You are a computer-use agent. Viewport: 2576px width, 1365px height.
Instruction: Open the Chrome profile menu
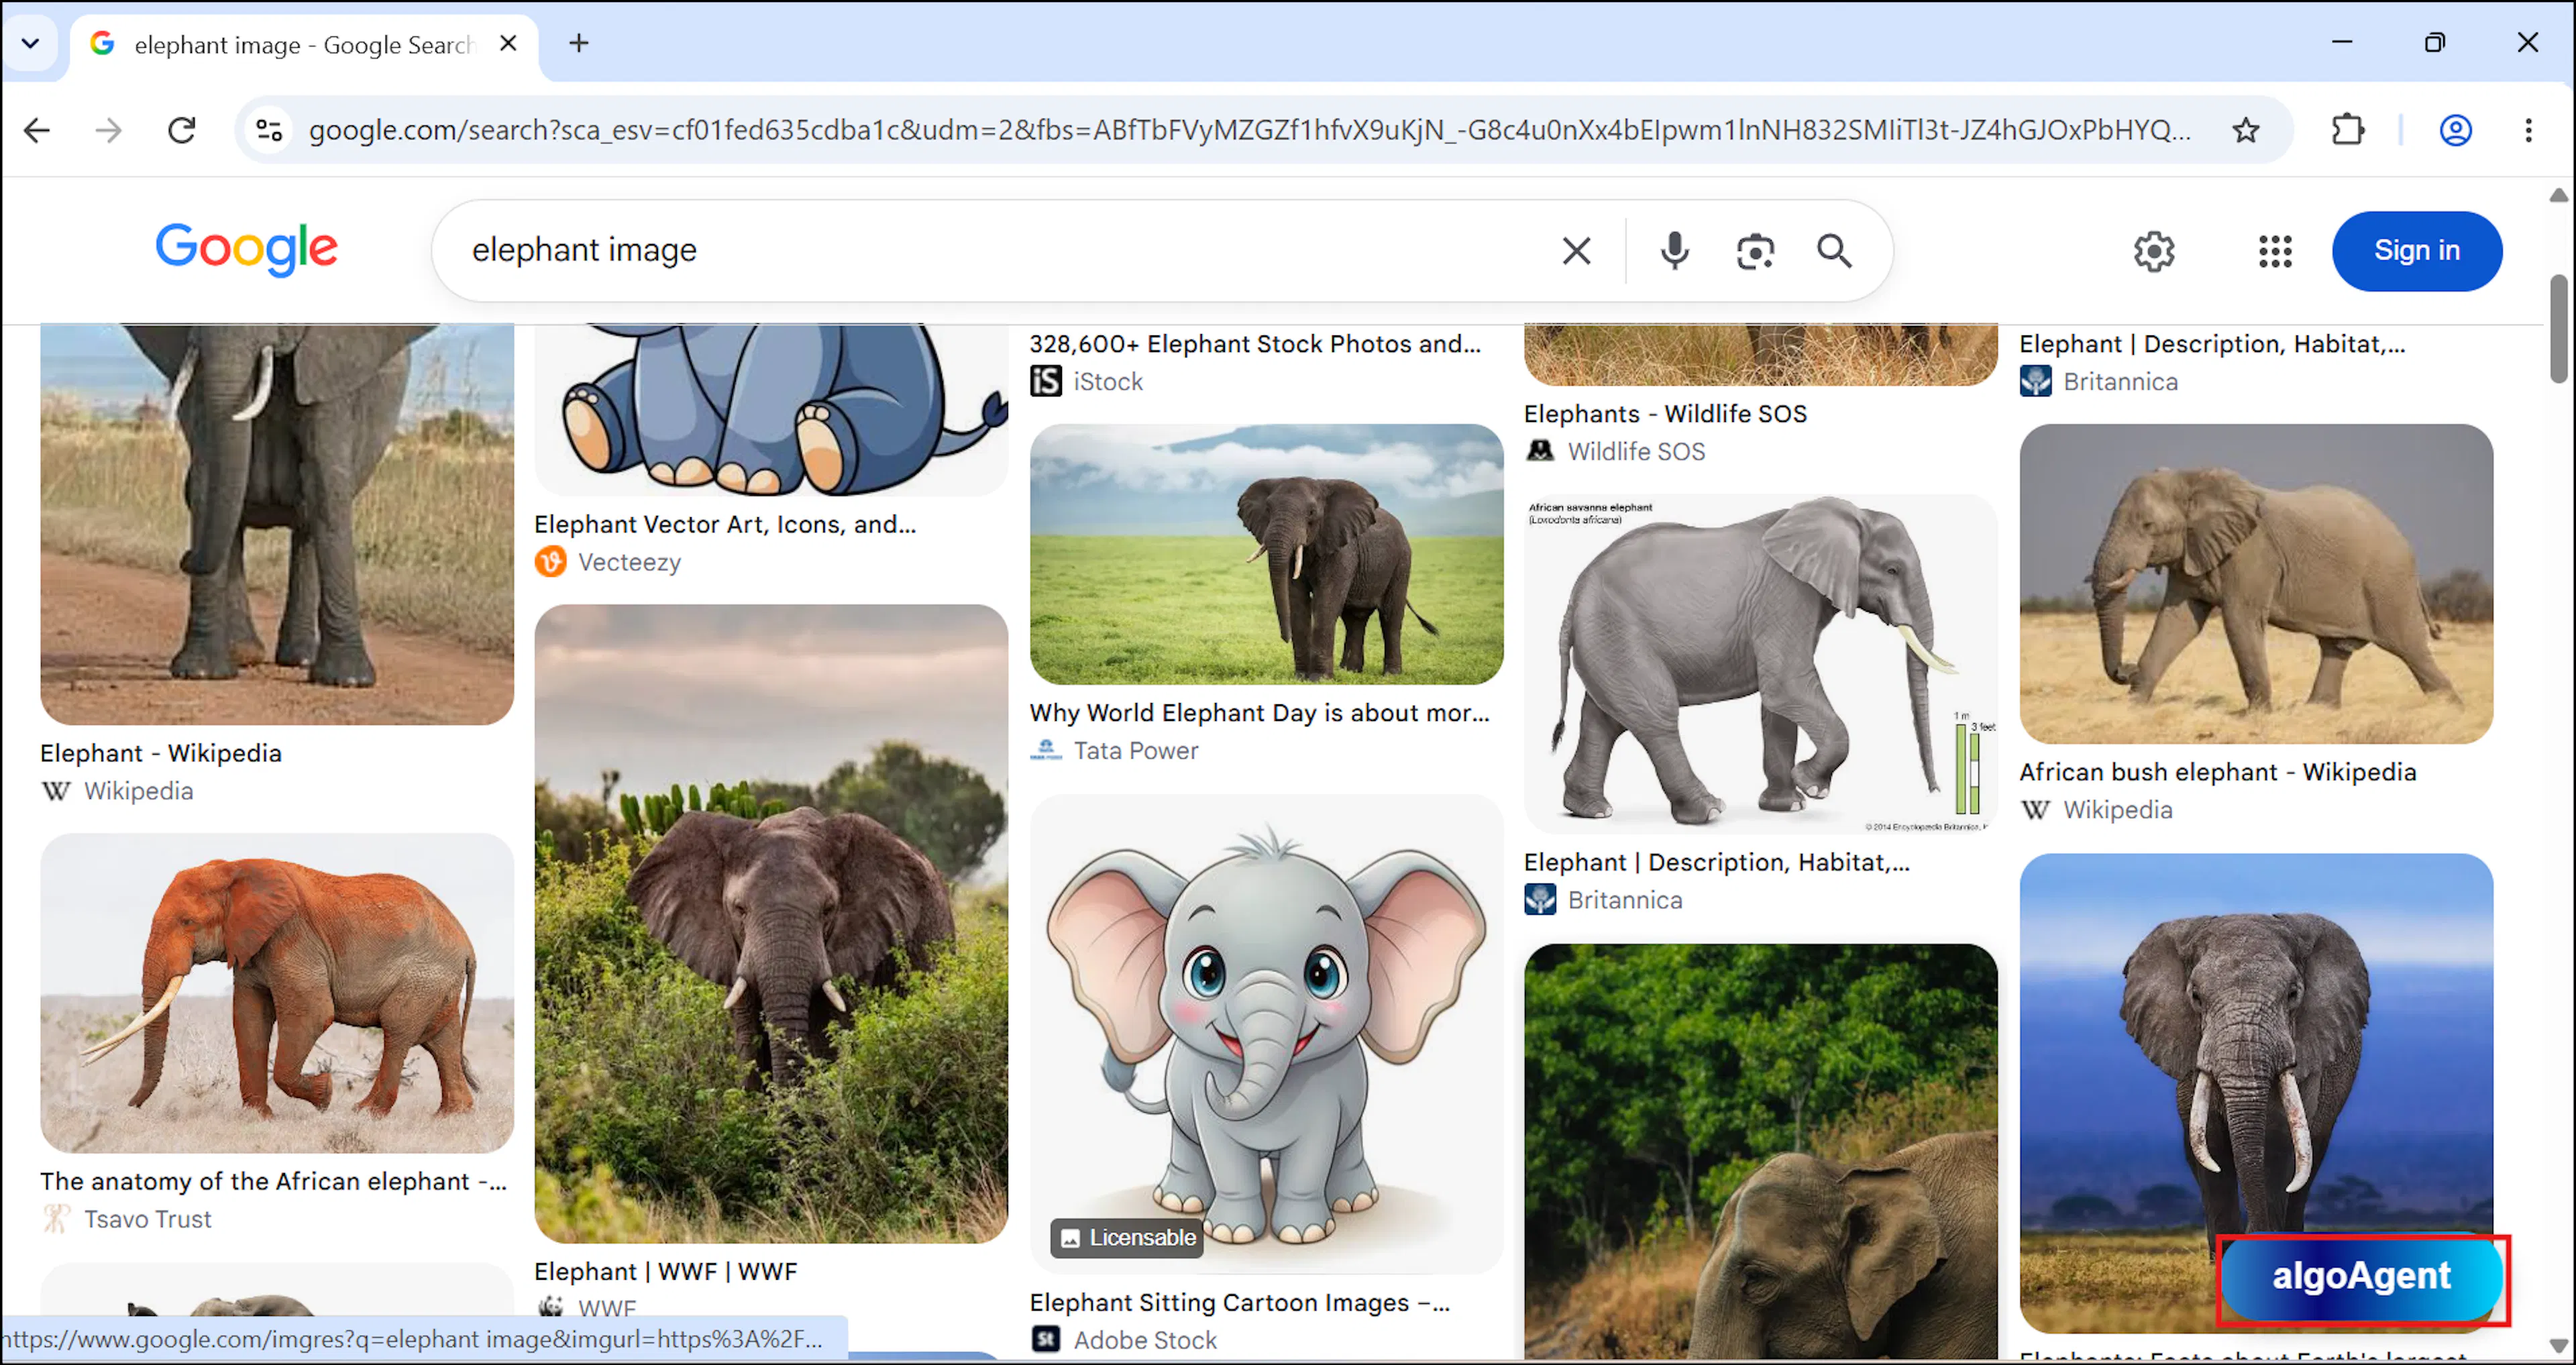coord(2456,130)
